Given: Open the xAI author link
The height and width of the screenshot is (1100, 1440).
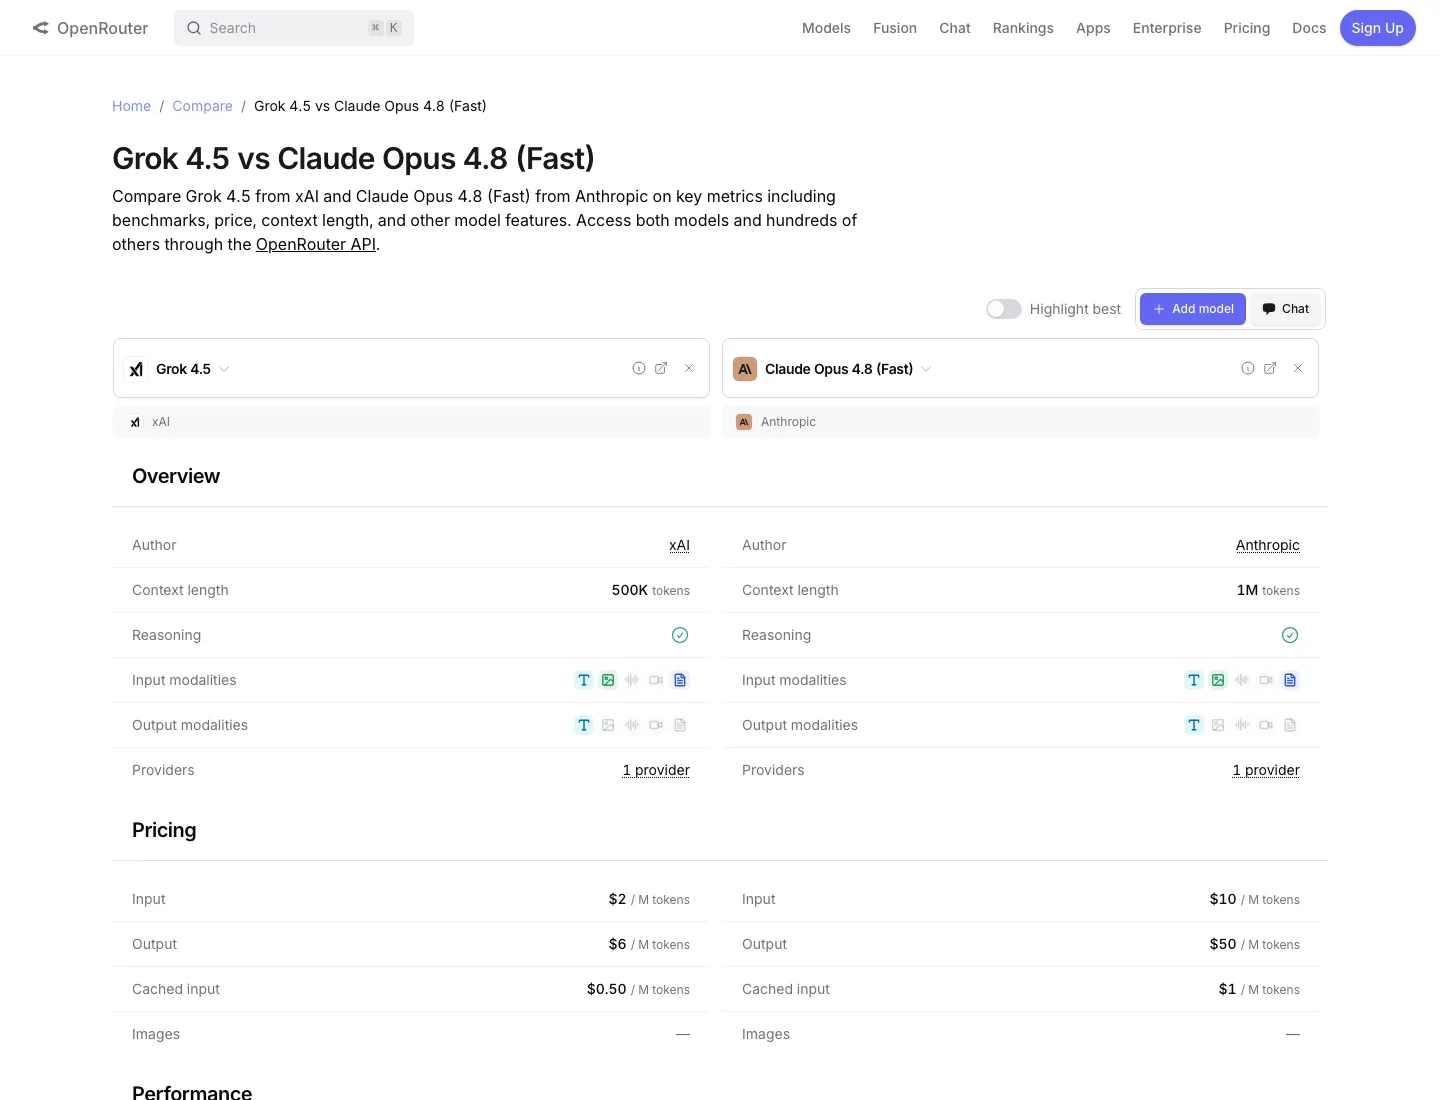Looking at the screenshot, I should [x=679, y=545].
